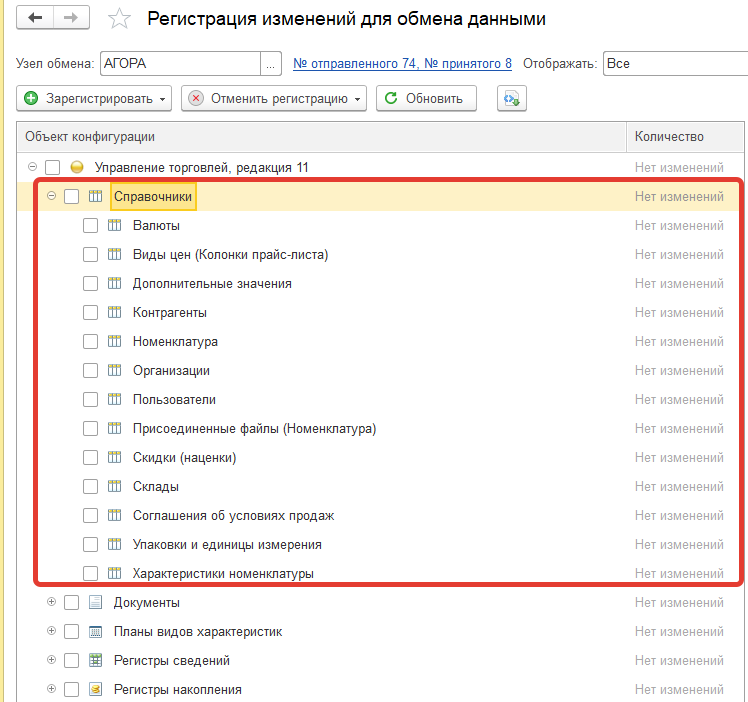Click the Планы видов характеристик icon

point(96,632)
